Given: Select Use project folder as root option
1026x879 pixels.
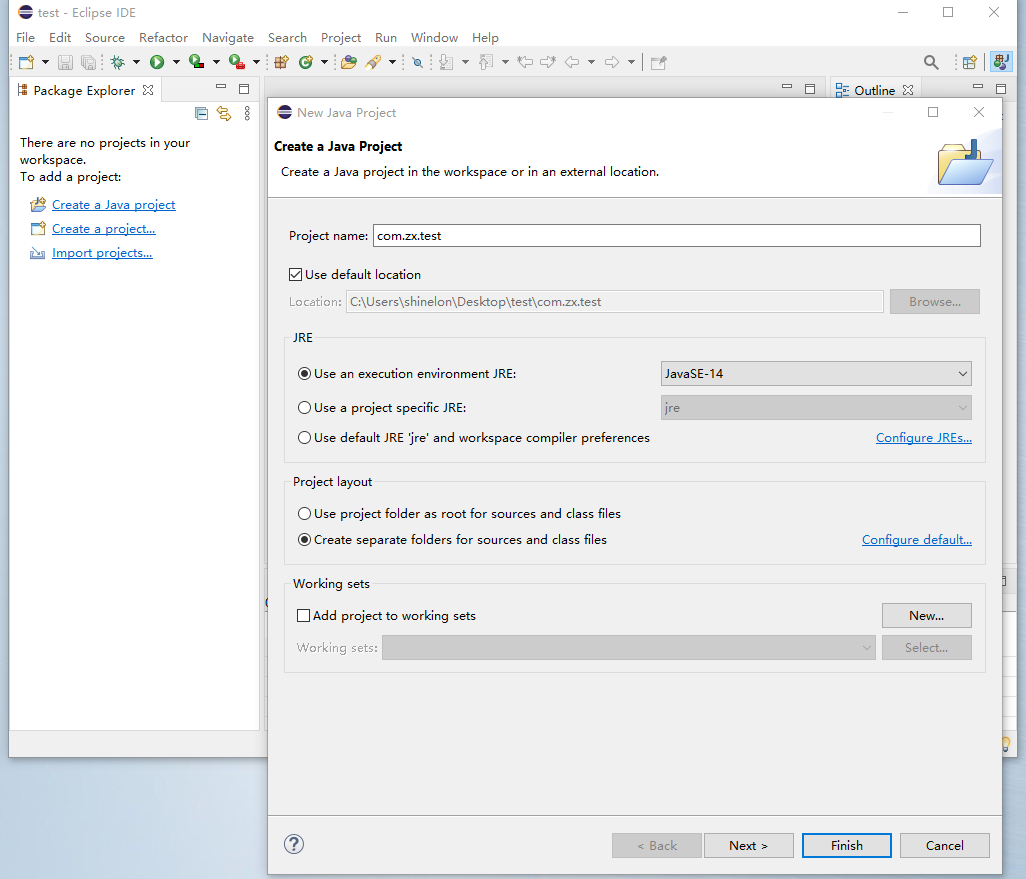Looking at the screenshot, I should (x=304, y=514).
